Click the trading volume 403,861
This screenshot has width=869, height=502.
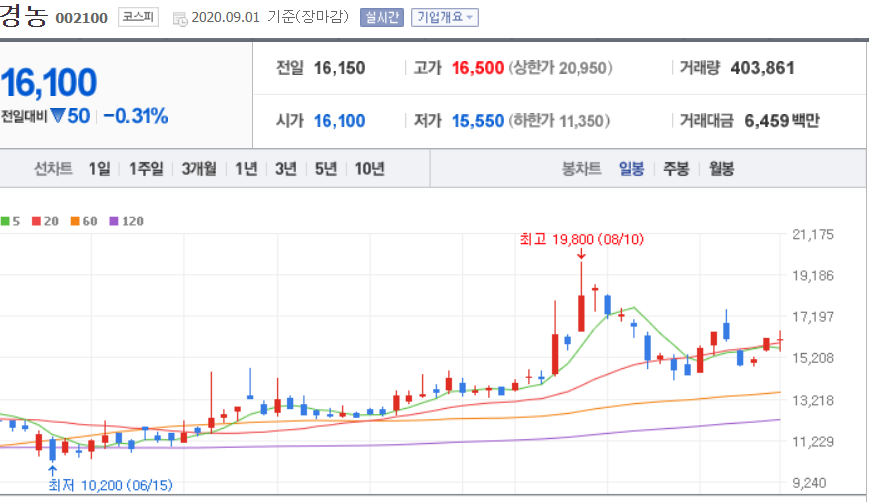tap(763, 68)
